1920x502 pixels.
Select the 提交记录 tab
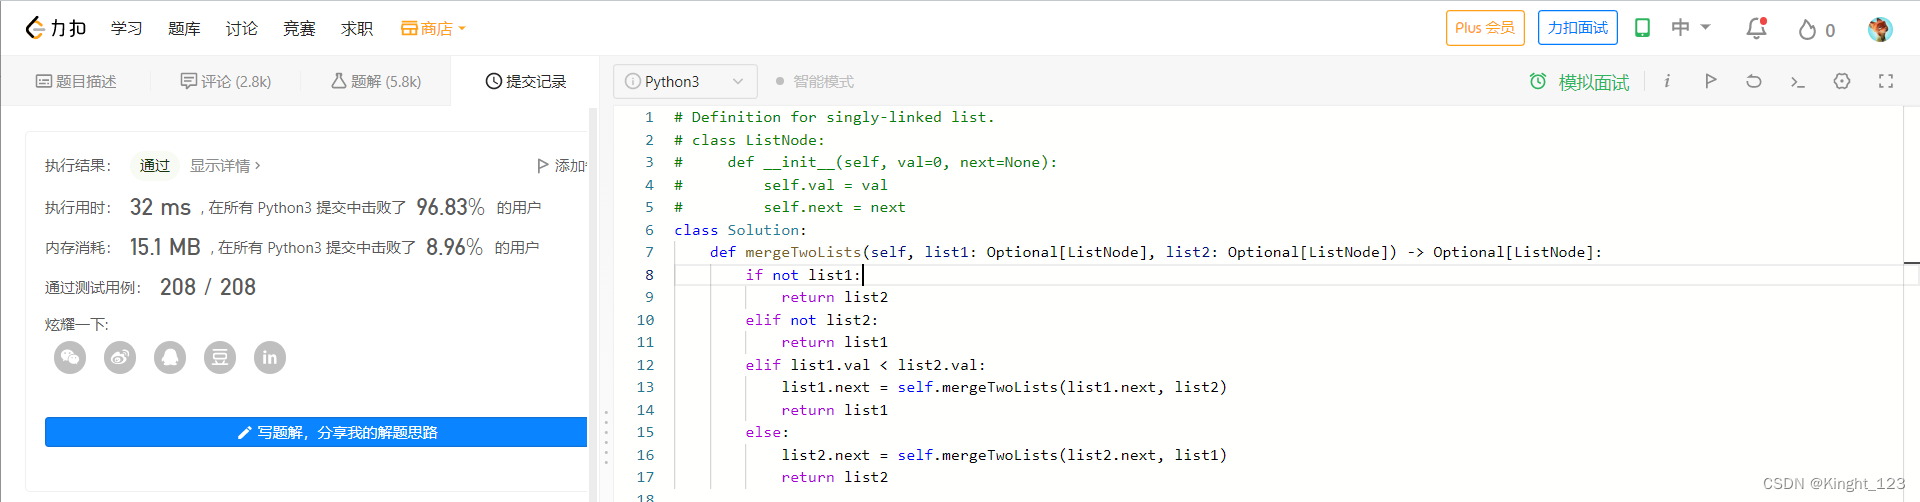click(x=526, y=81)
